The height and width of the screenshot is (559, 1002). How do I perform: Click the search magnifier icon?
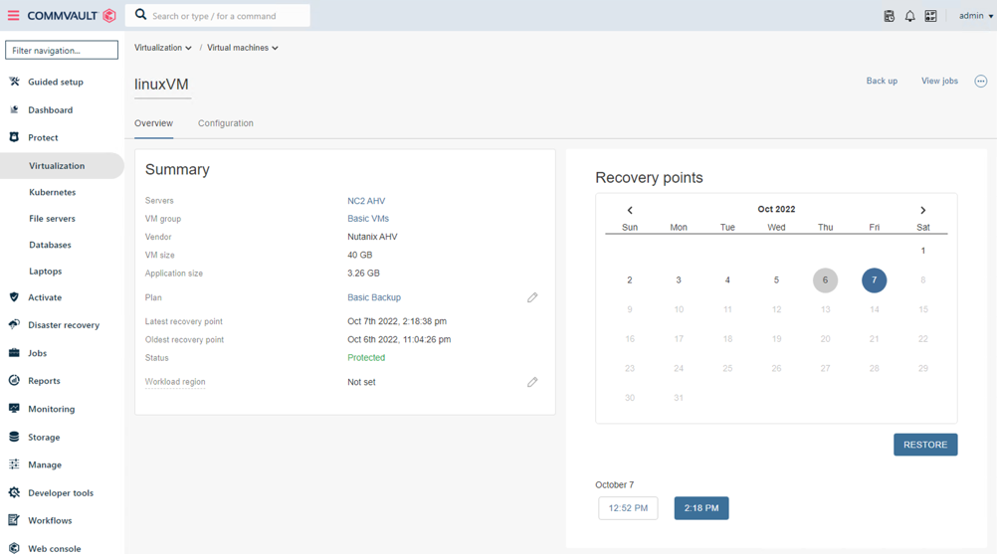click(x=141, y=15)
